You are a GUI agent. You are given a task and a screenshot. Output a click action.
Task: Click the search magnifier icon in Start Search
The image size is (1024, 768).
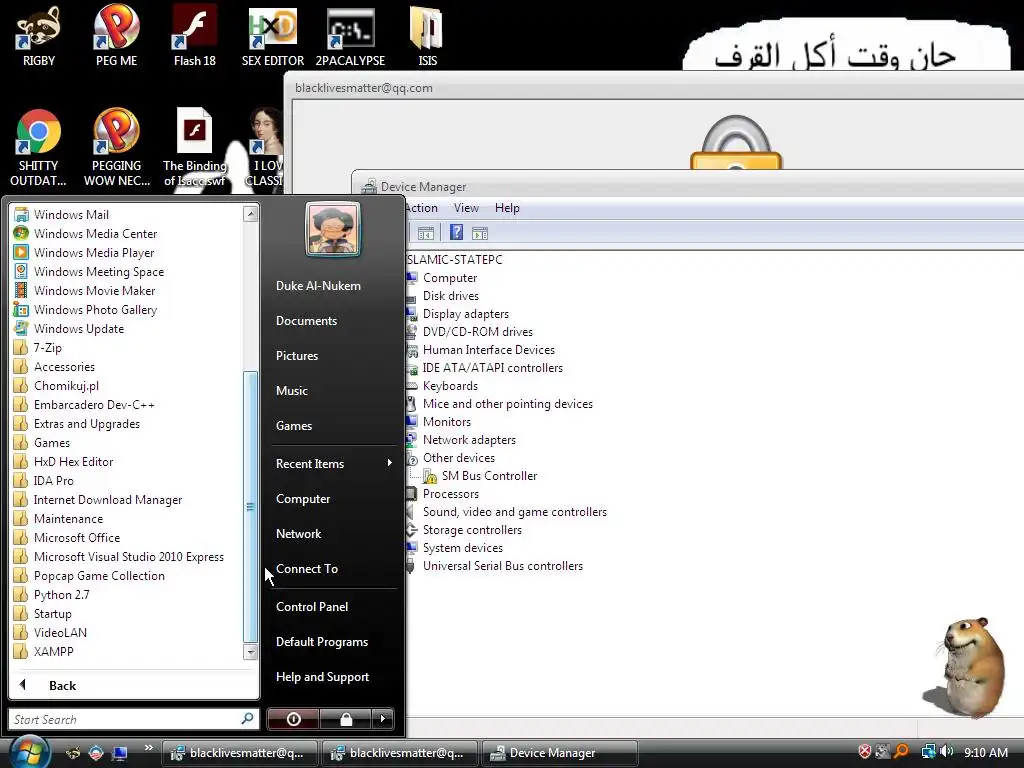pyautogui.click(x=248, y=719)
